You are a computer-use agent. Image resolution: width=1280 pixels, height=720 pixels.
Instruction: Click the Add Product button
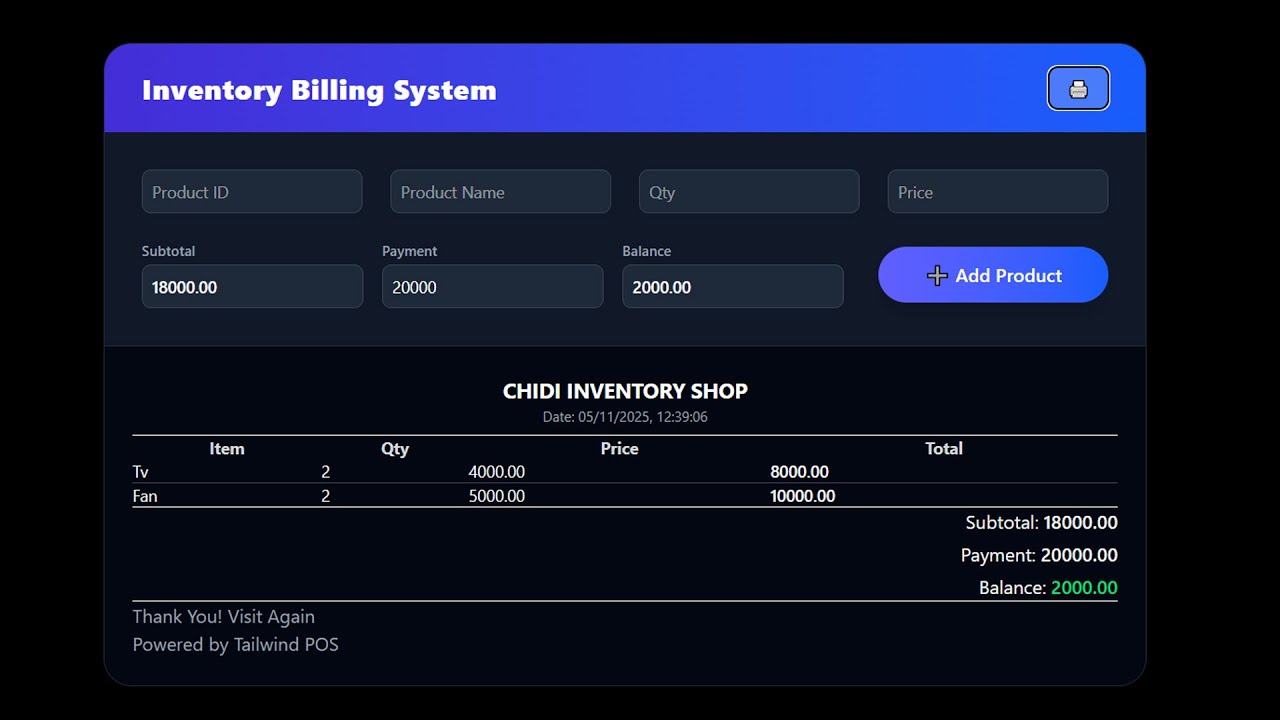[993, 275]
